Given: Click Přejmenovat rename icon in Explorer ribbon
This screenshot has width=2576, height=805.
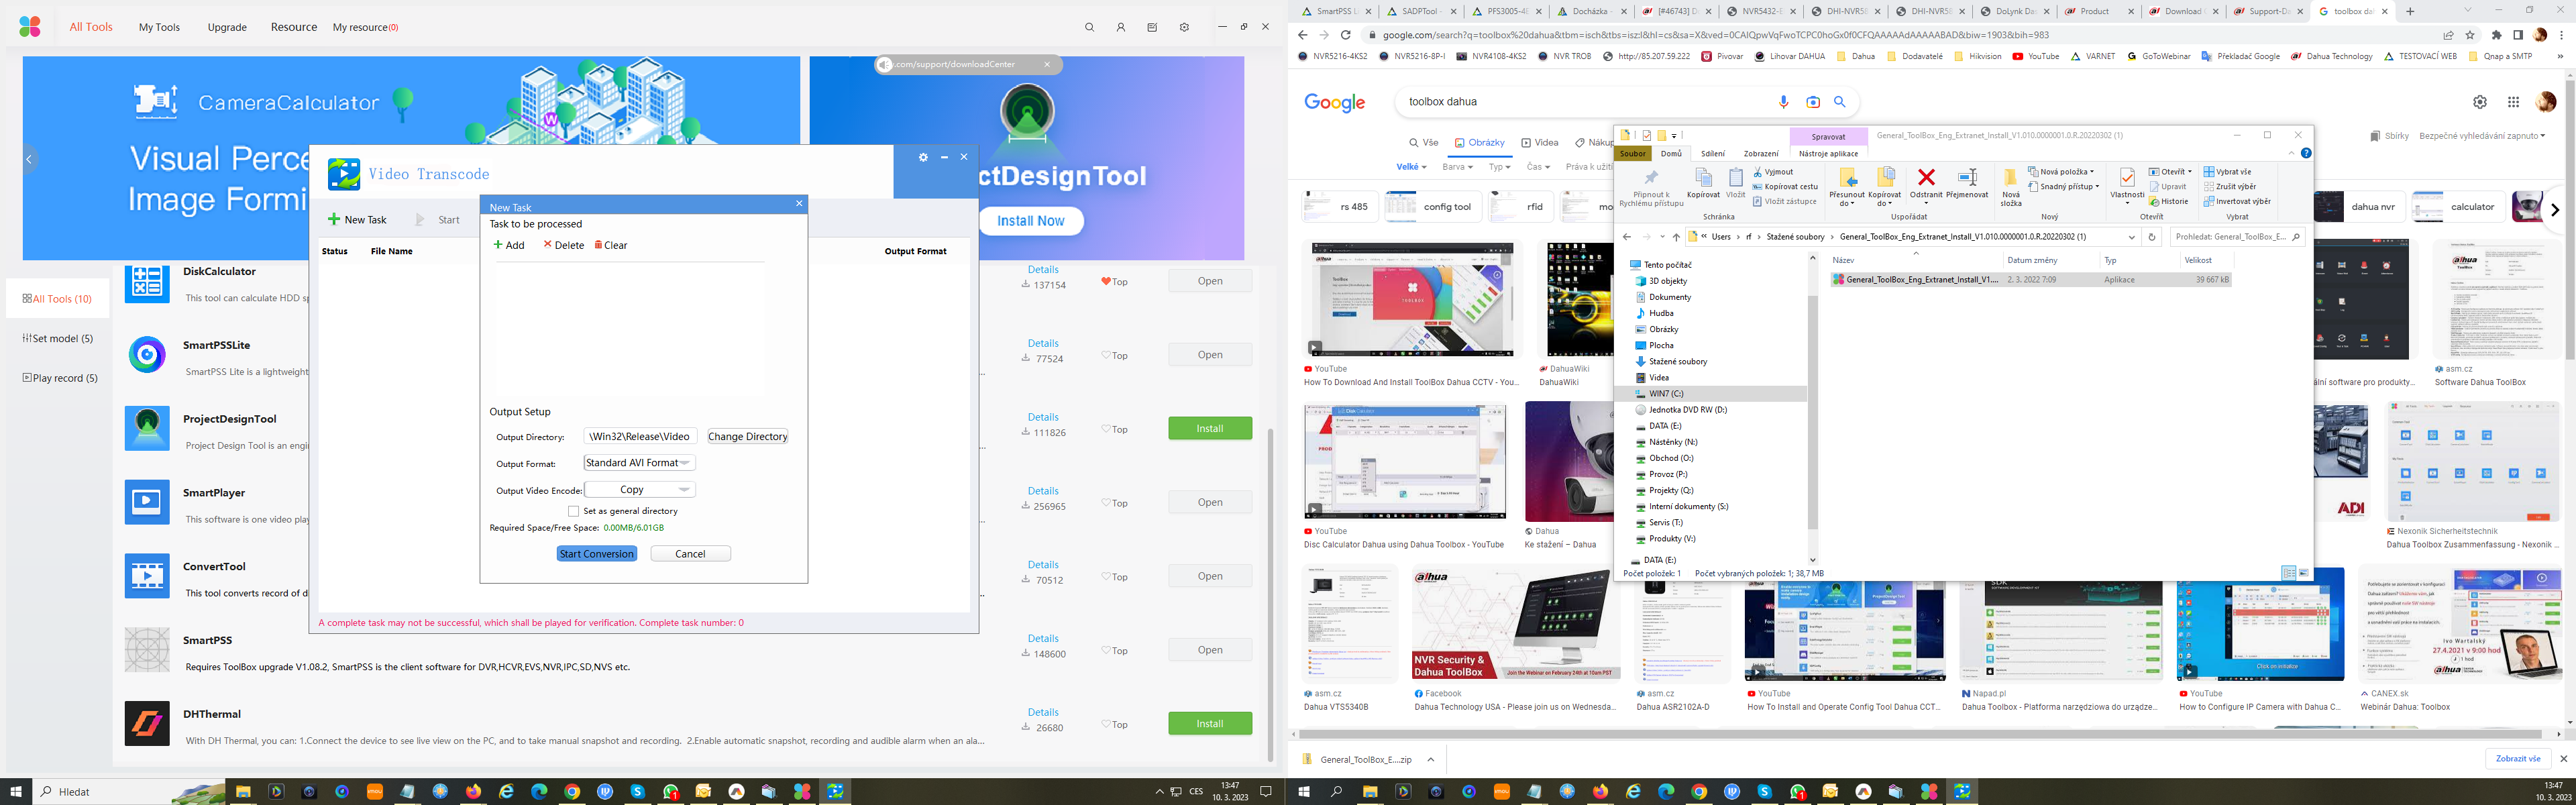Looking at the screenshot, I should click(x=1967, y=177).
